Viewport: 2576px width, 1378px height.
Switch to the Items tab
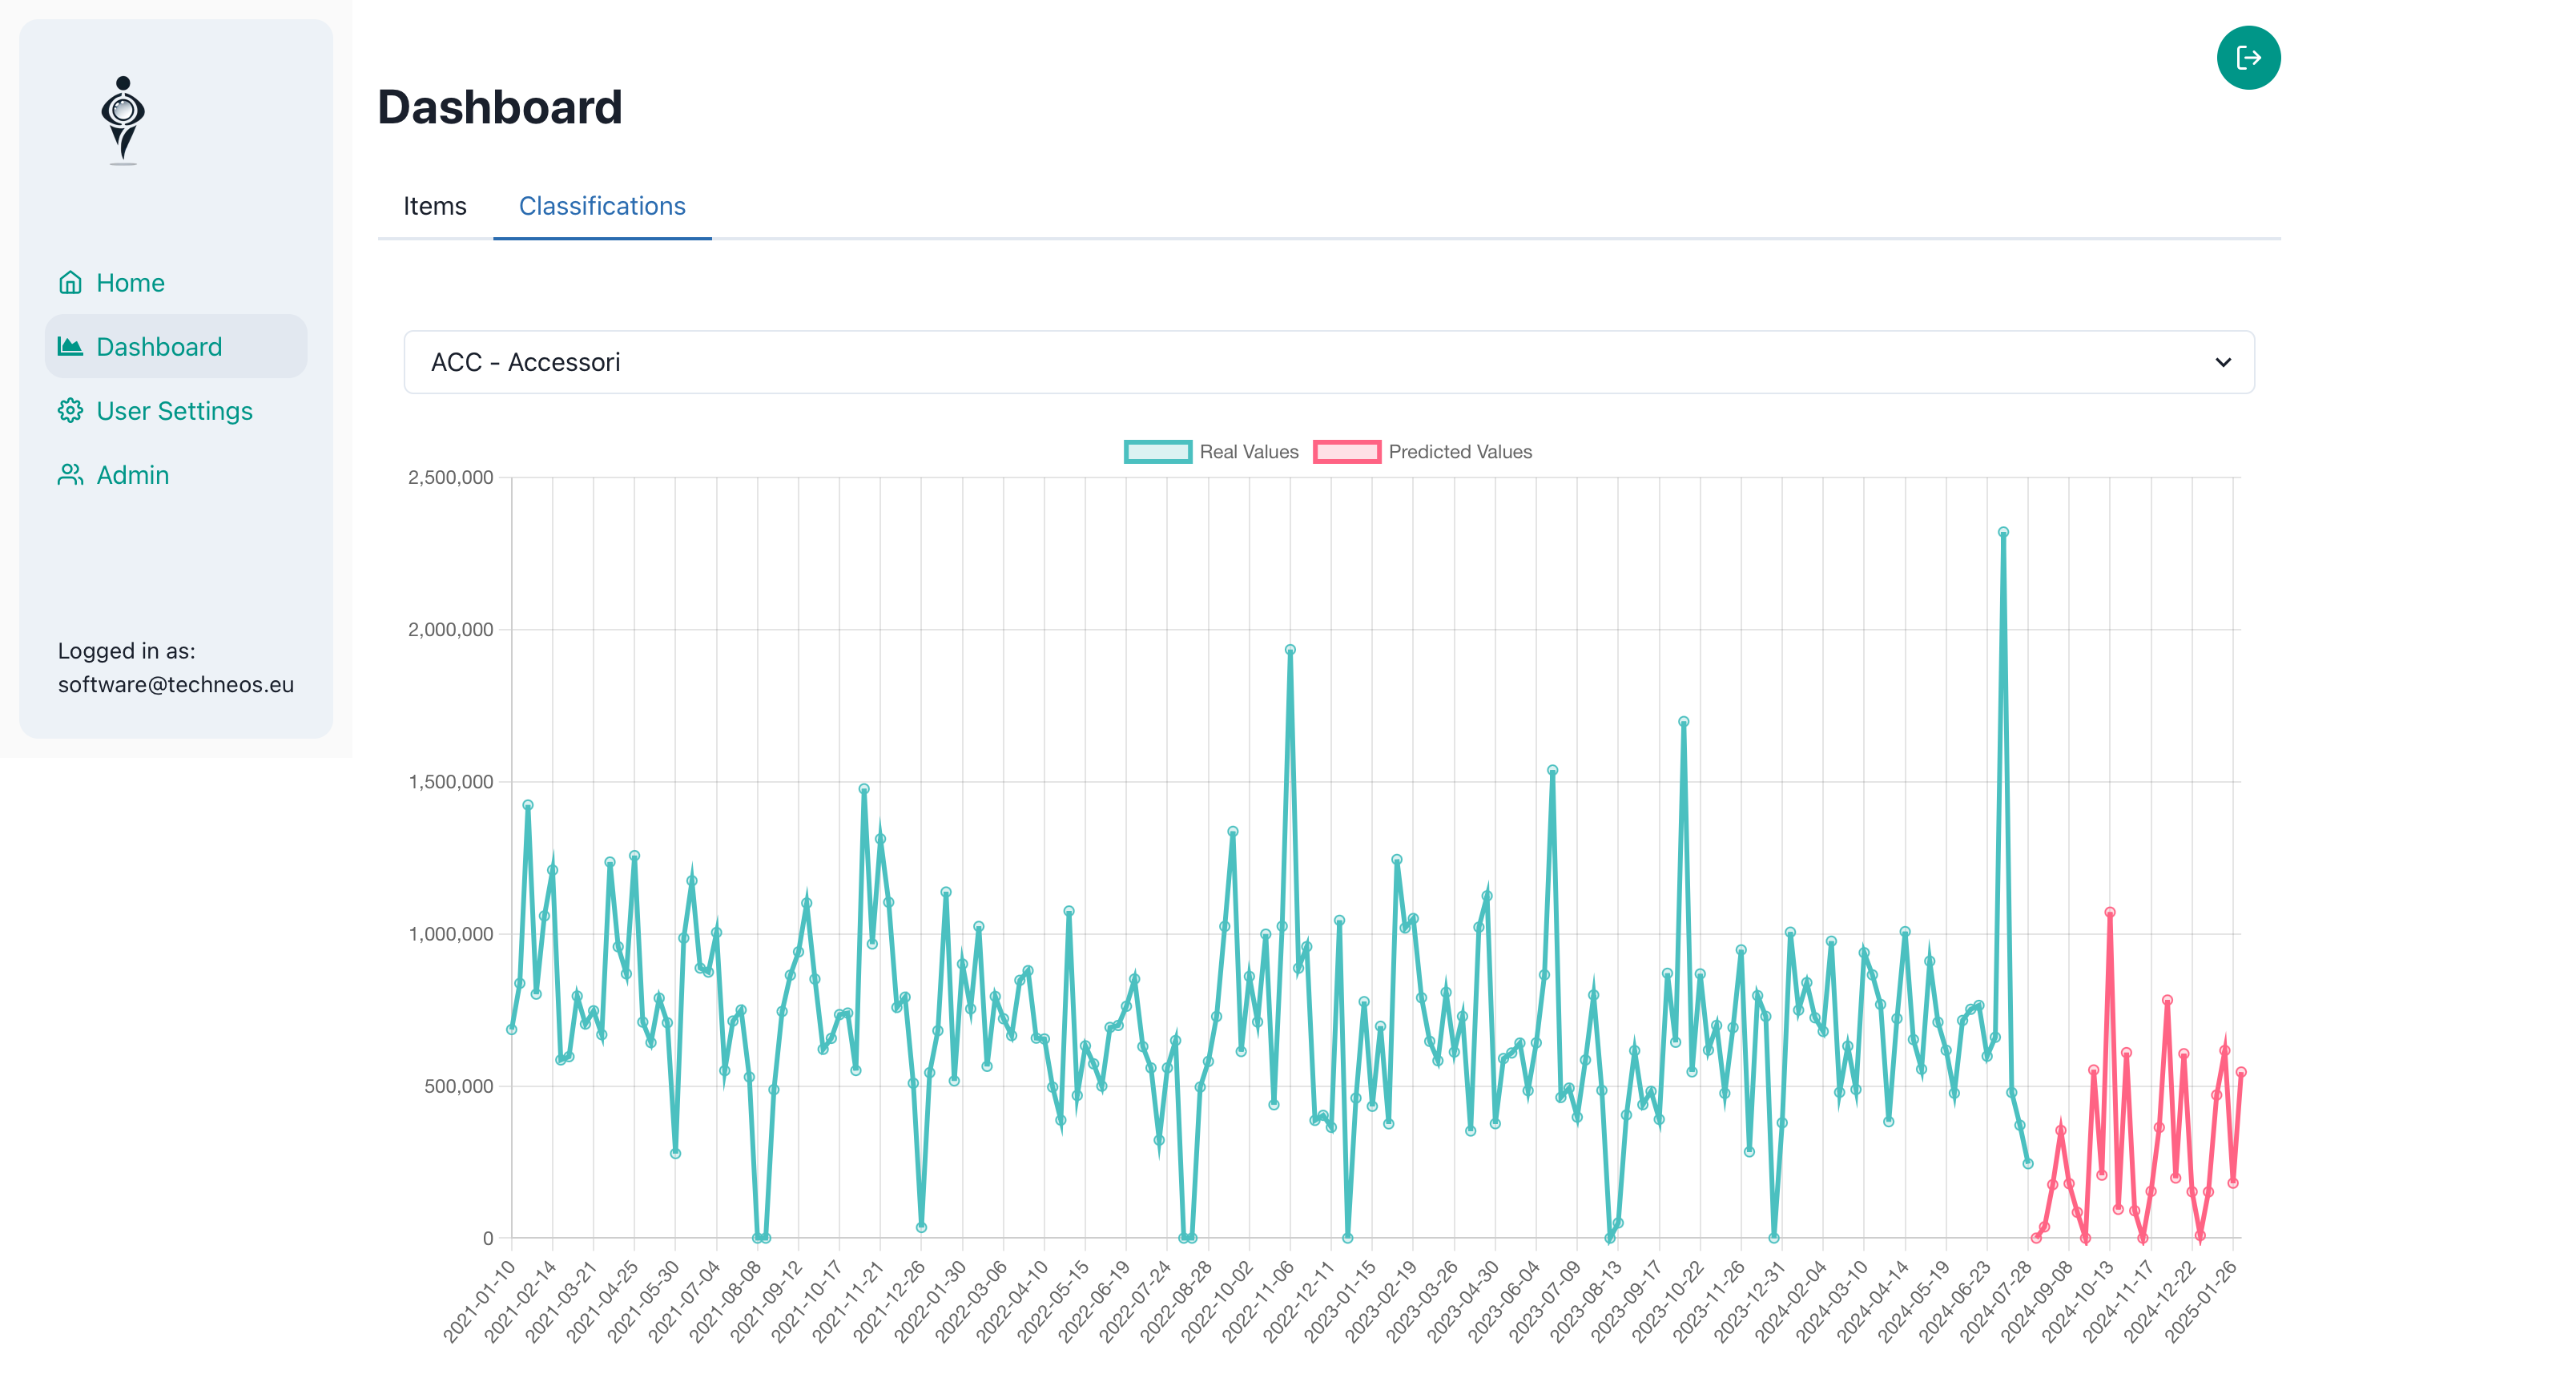point(435,206)
